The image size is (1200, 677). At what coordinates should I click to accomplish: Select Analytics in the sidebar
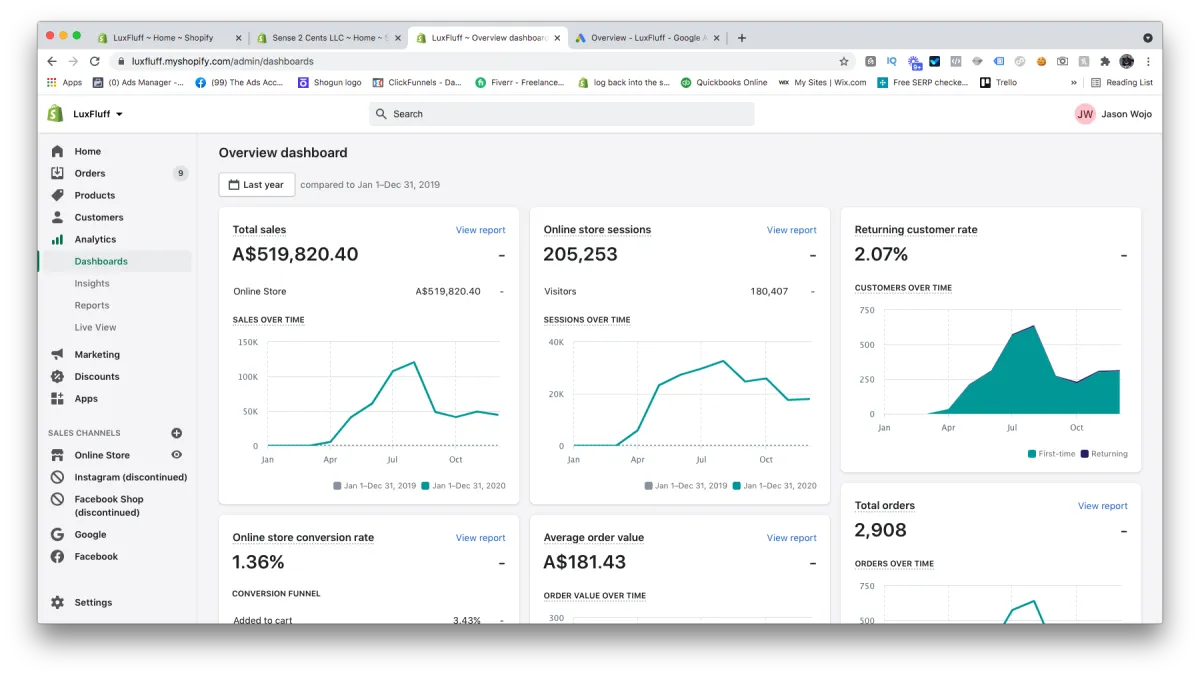point(95,239)
